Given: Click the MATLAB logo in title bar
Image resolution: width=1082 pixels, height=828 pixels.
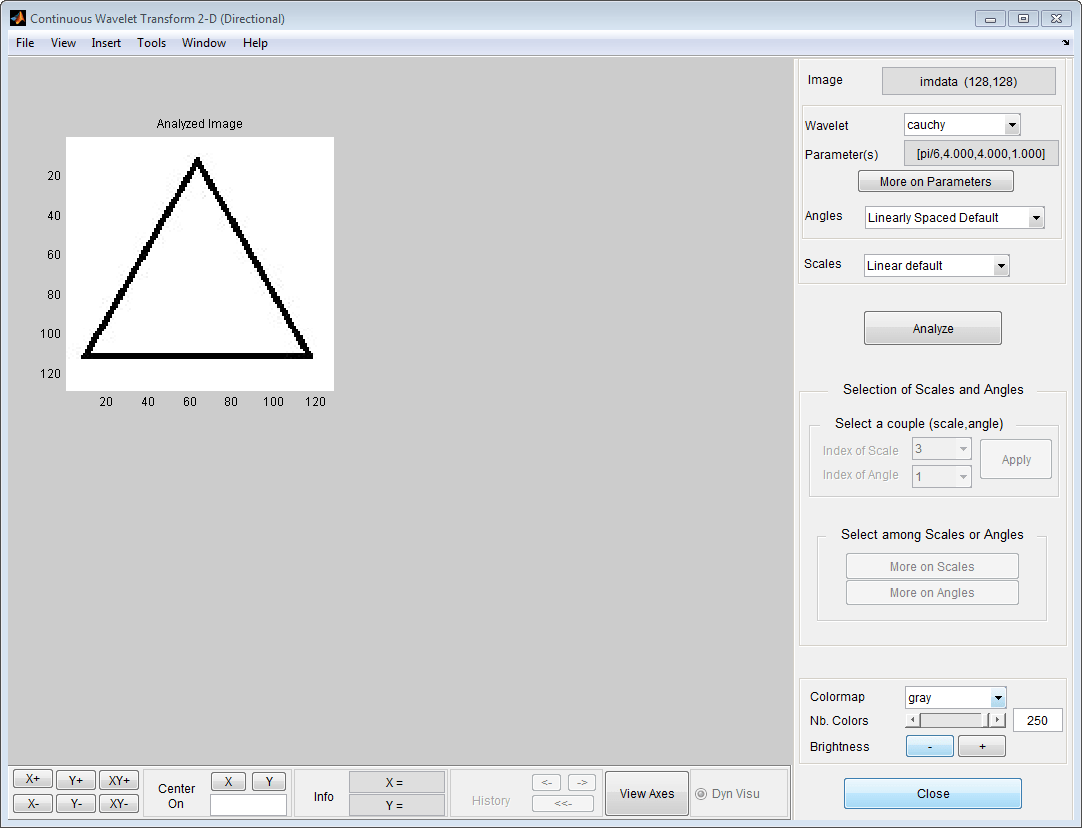Looking at the screenshot, I should tap(17, 18).
